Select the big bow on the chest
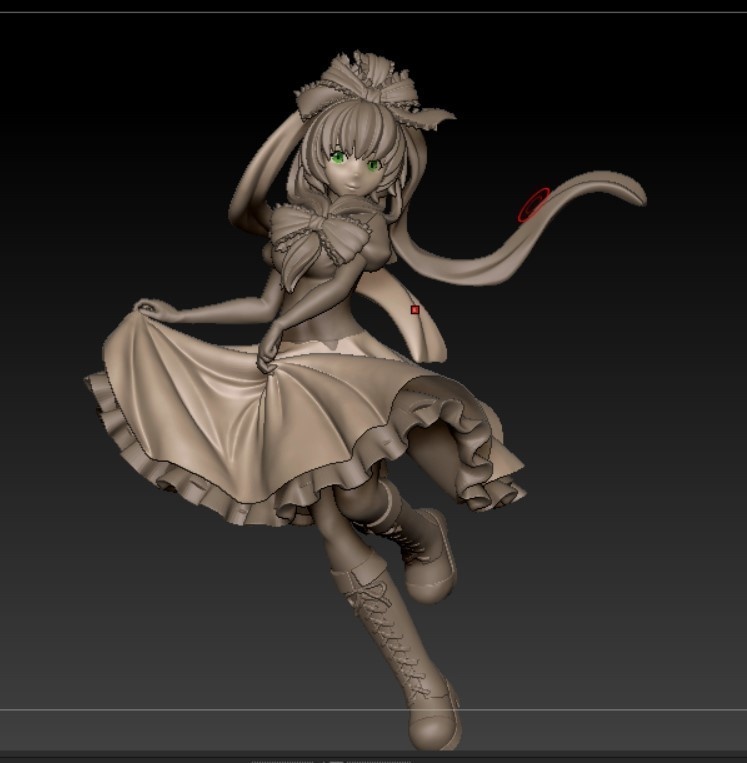Screen dimensions: 747x763 click(x=320, y=237)
